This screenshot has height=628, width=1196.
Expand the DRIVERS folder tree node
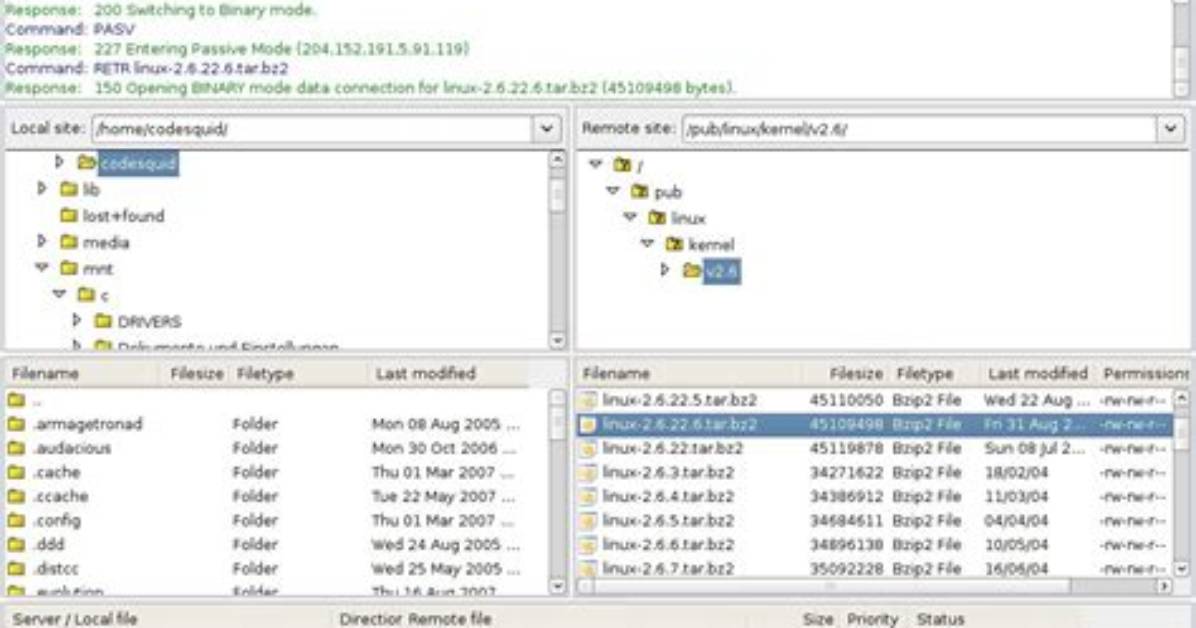76,320
